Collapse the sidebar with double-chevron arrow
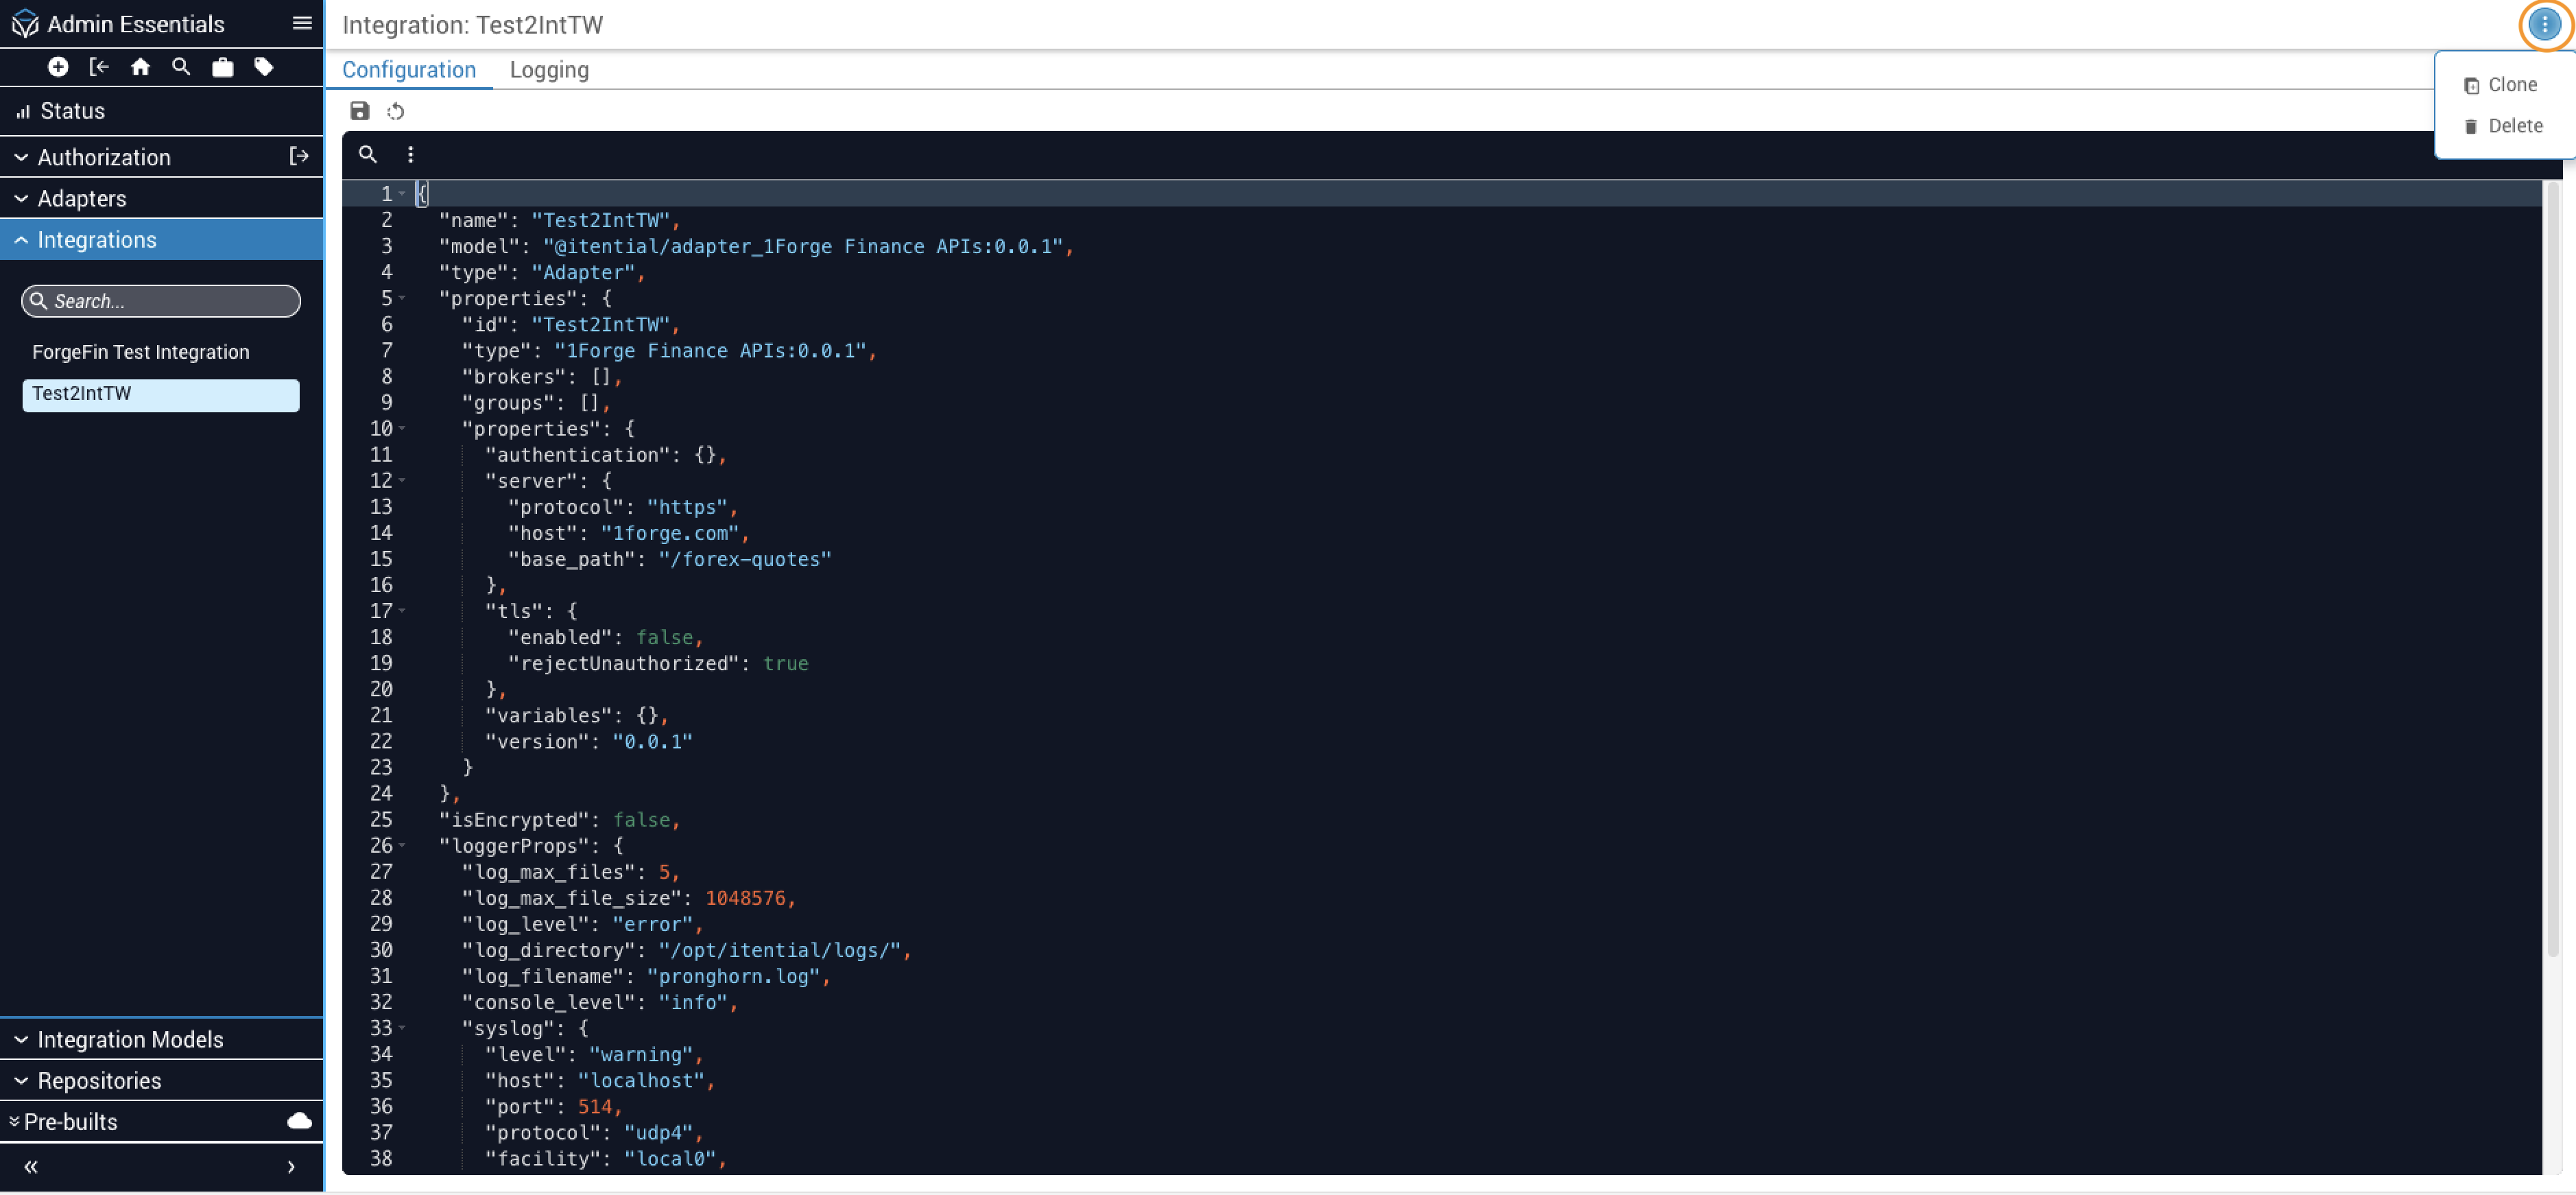Viewport: 2576px width, 1195px height. (31, 1166)
